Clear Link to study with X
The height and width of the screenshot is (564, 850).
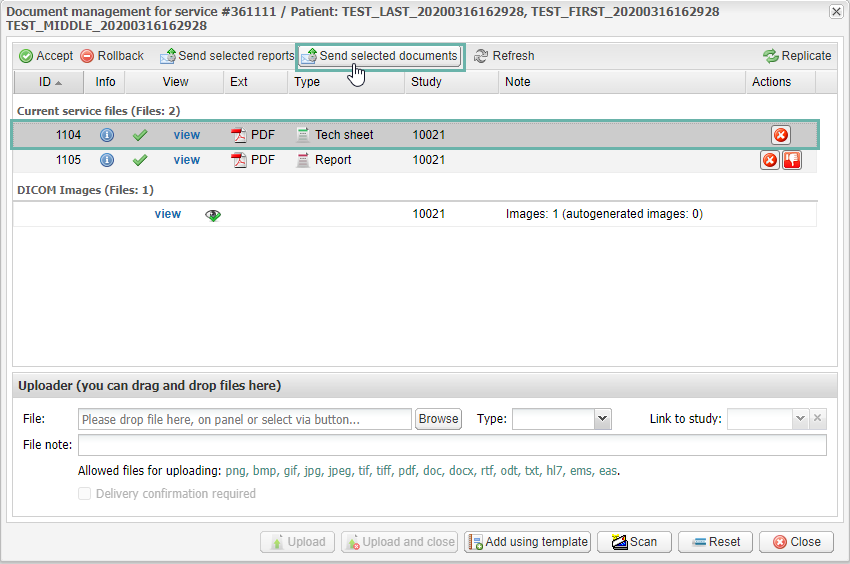pos(817,419)
